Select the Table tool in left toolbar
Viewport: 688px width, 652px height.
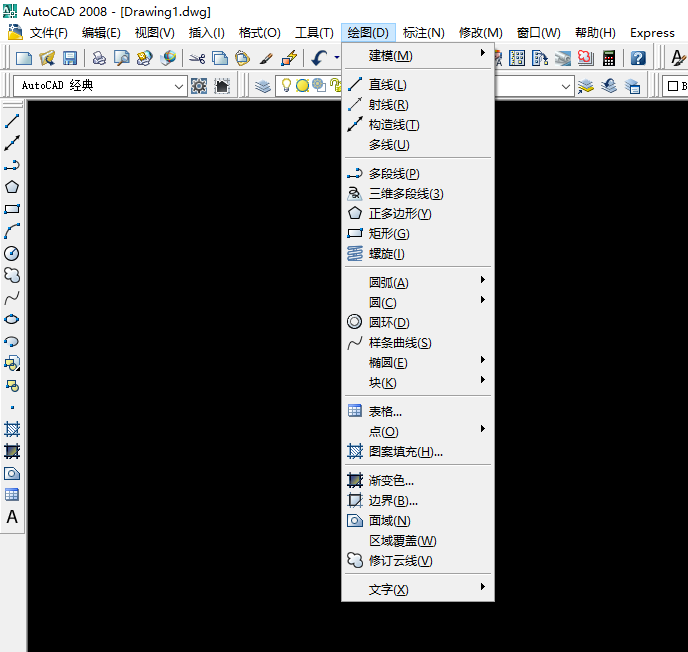coord(12,495)
